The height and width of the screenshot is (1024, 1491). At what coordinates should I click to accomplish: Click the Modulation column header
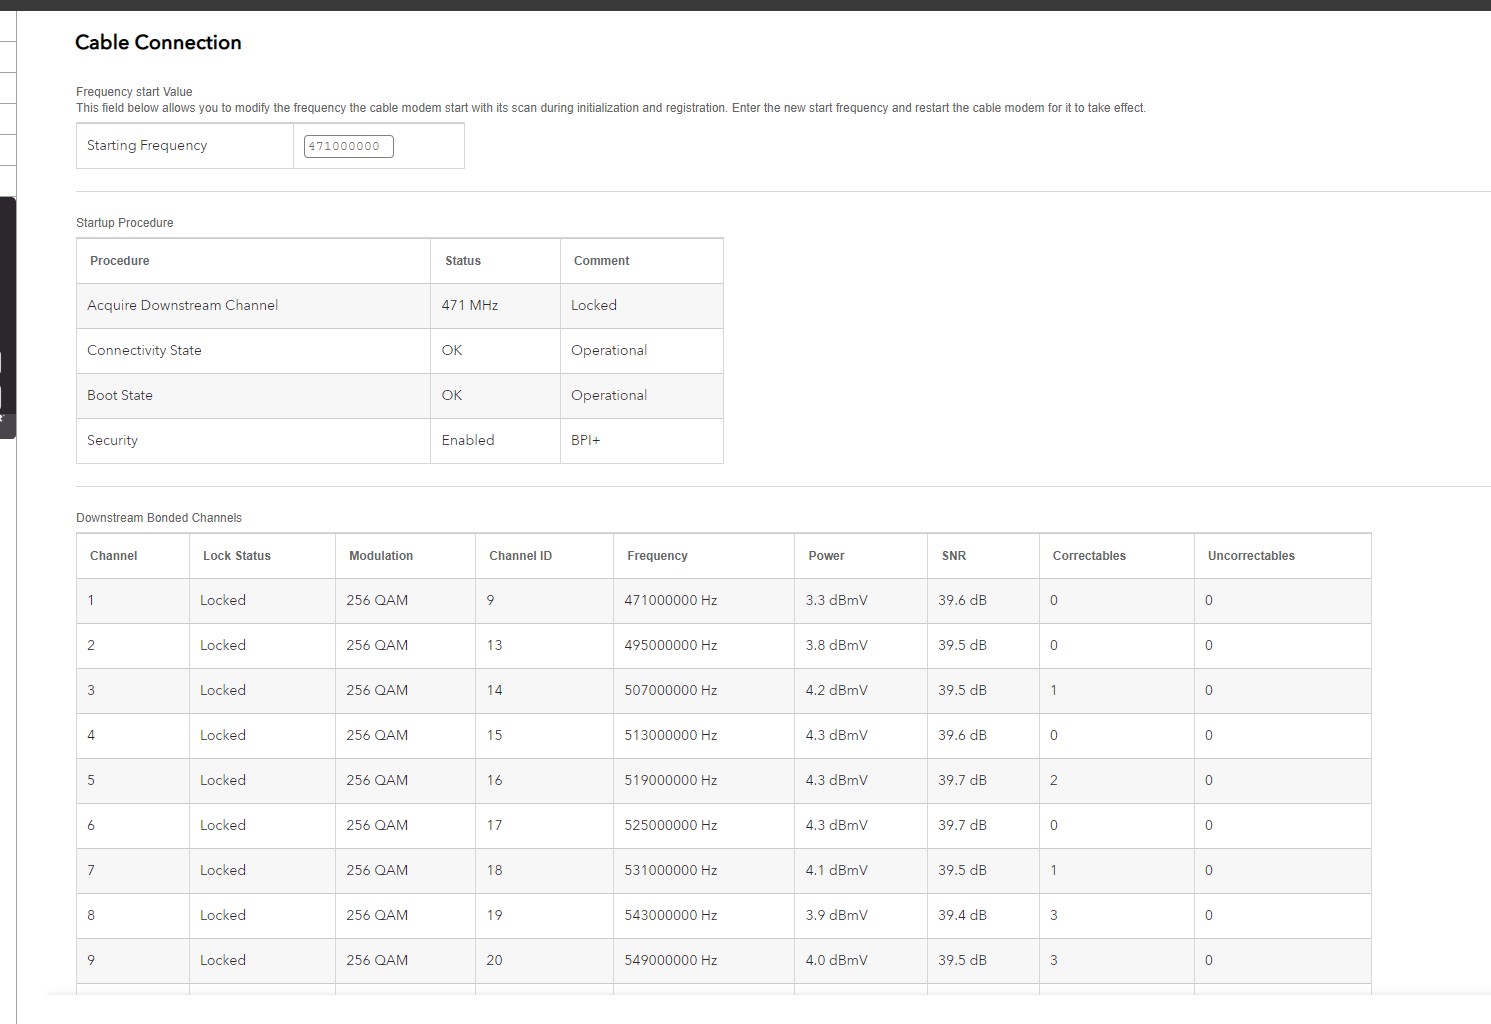pyautogui.click(x=381, y=556)
